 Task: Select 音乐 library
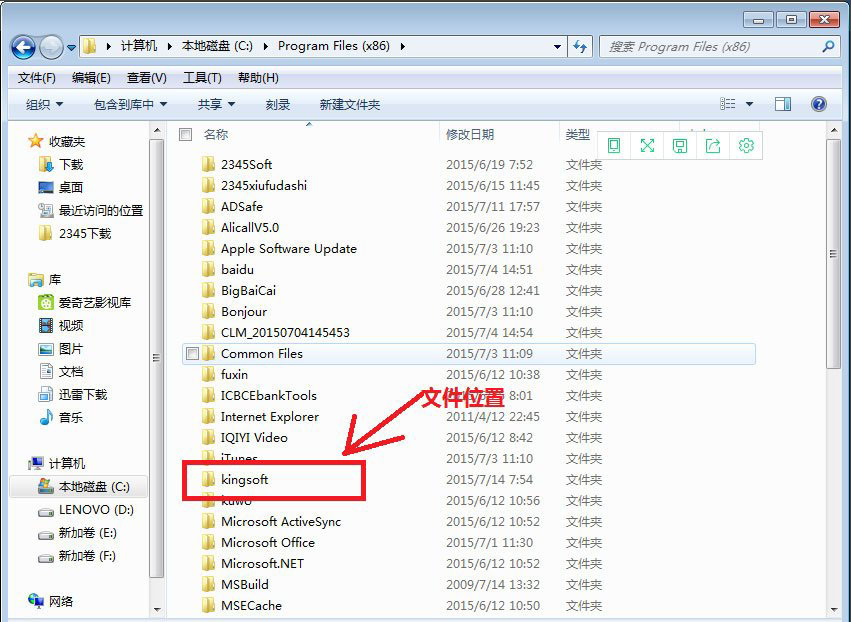point(61,417)
